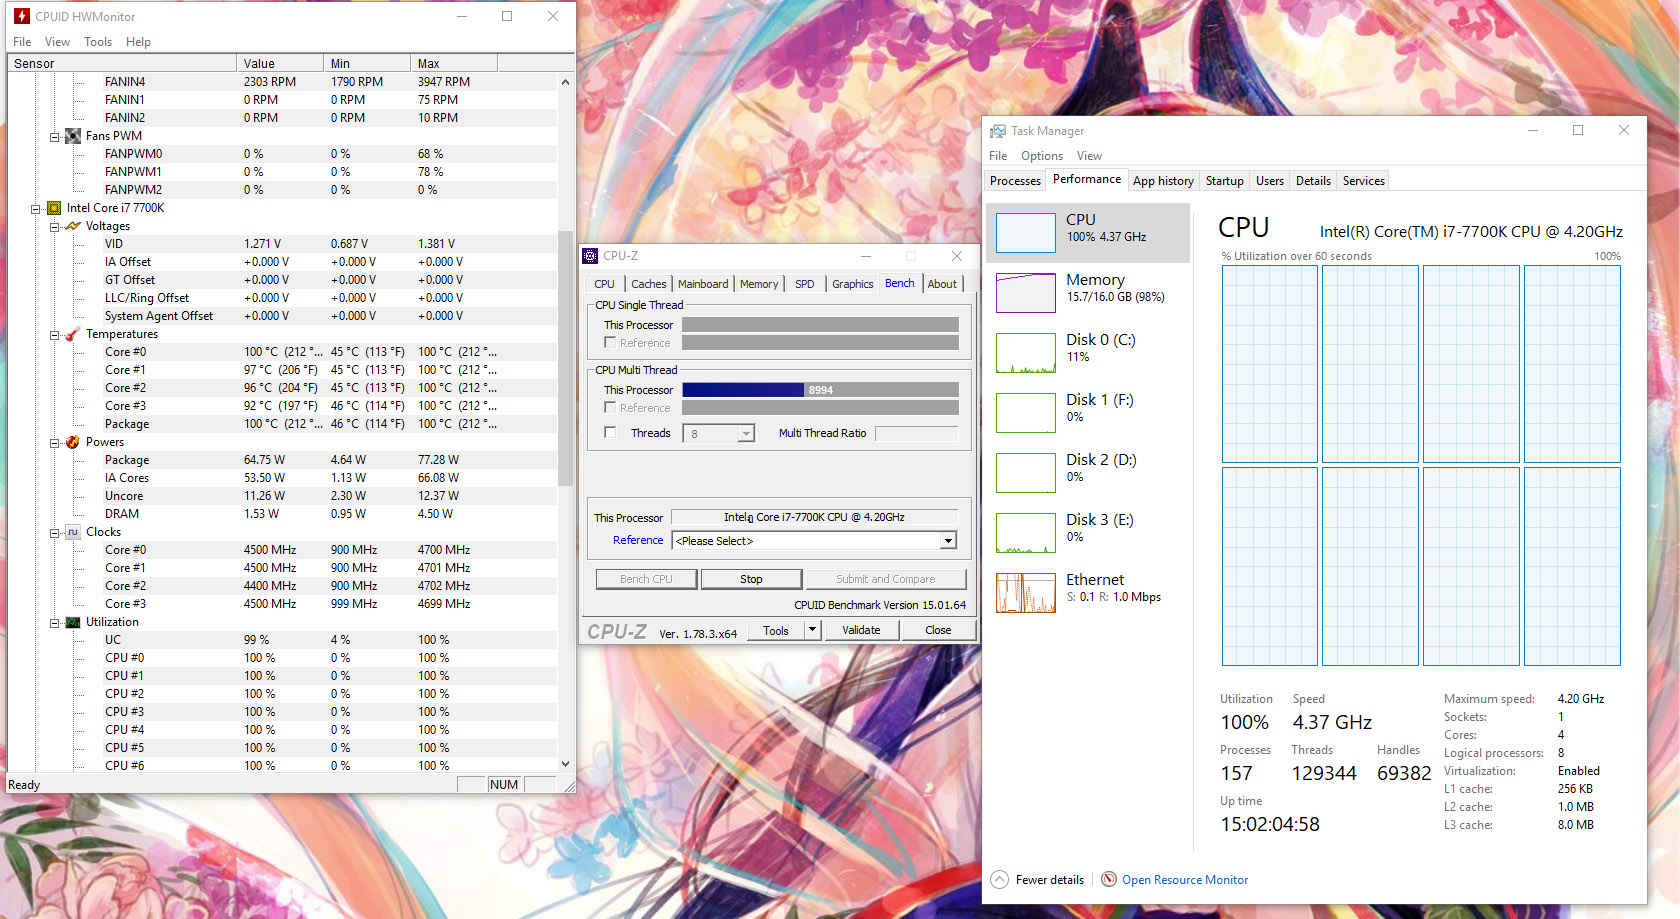Click the Reference link label in CPU-Z
Screen dimensions: 1680x919
pyautogui.click(x=638, y=540)
